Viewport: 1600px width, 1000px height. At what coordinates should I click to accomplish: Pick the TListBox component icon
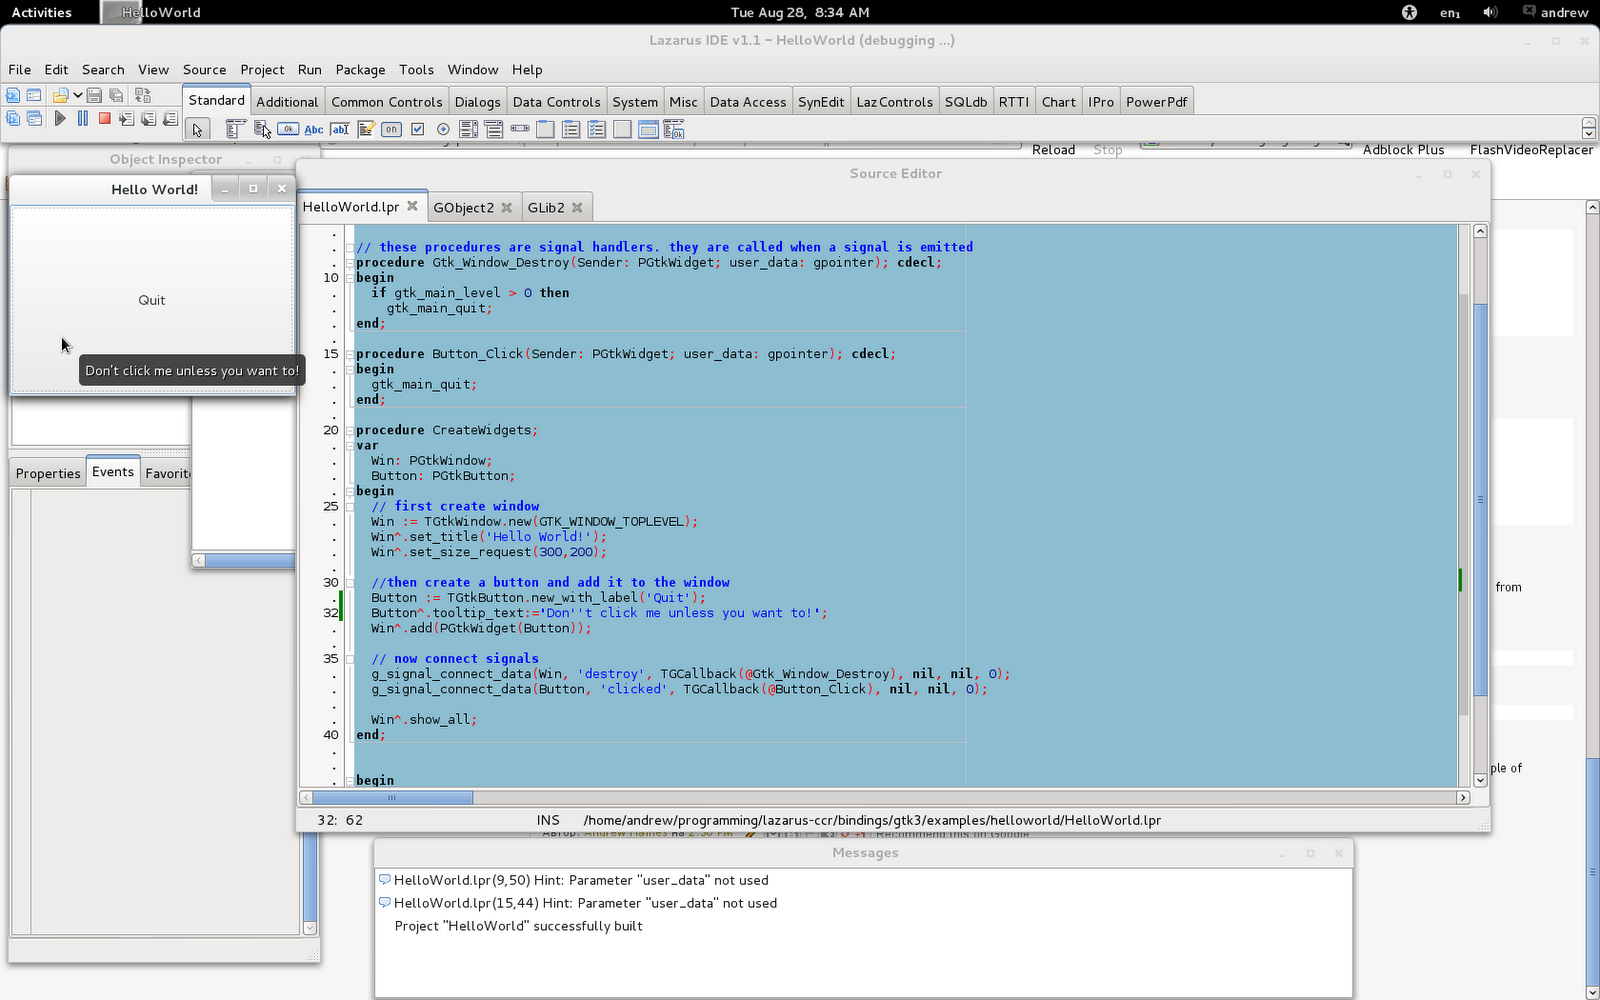click(468, 129)
